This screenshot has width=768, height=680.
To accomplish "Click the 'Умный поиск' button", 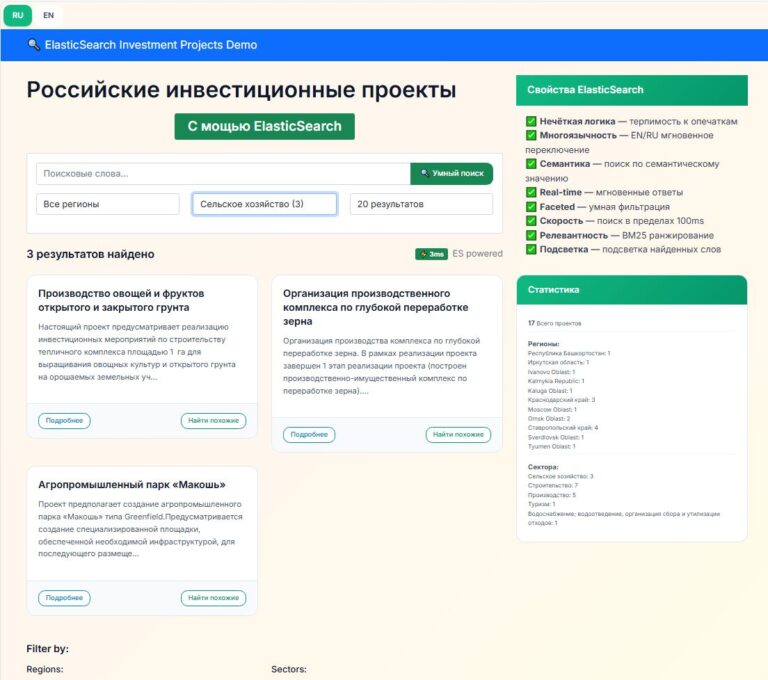I will pos(452,173).
